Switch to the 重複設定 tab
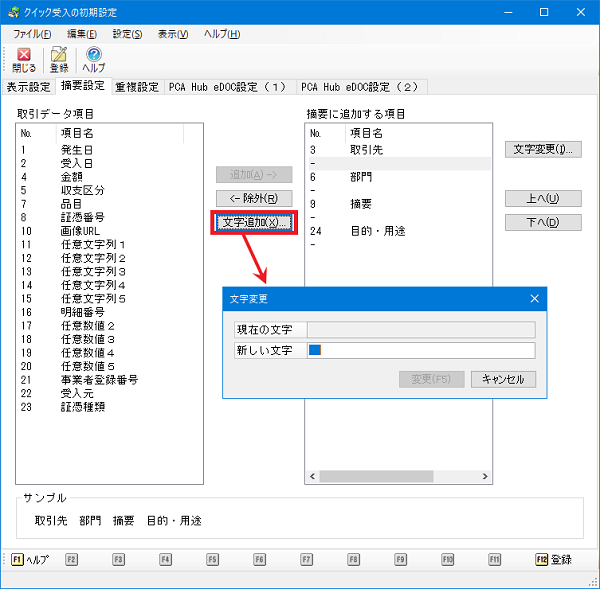This screenshot has width=600, height=589. coord(137,87)
